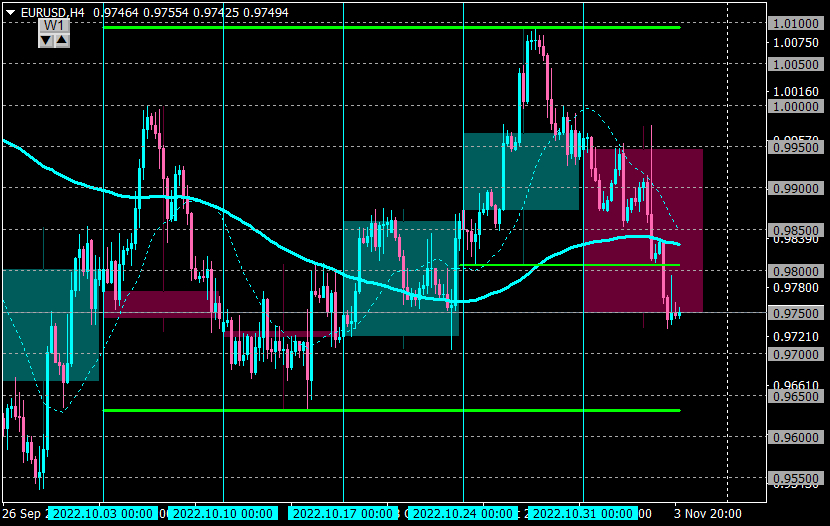Image resolution: width=830 pixels, height=526 pixels.
Task: Select the 2022.10.10 00:00 date label
Action: 223,513
